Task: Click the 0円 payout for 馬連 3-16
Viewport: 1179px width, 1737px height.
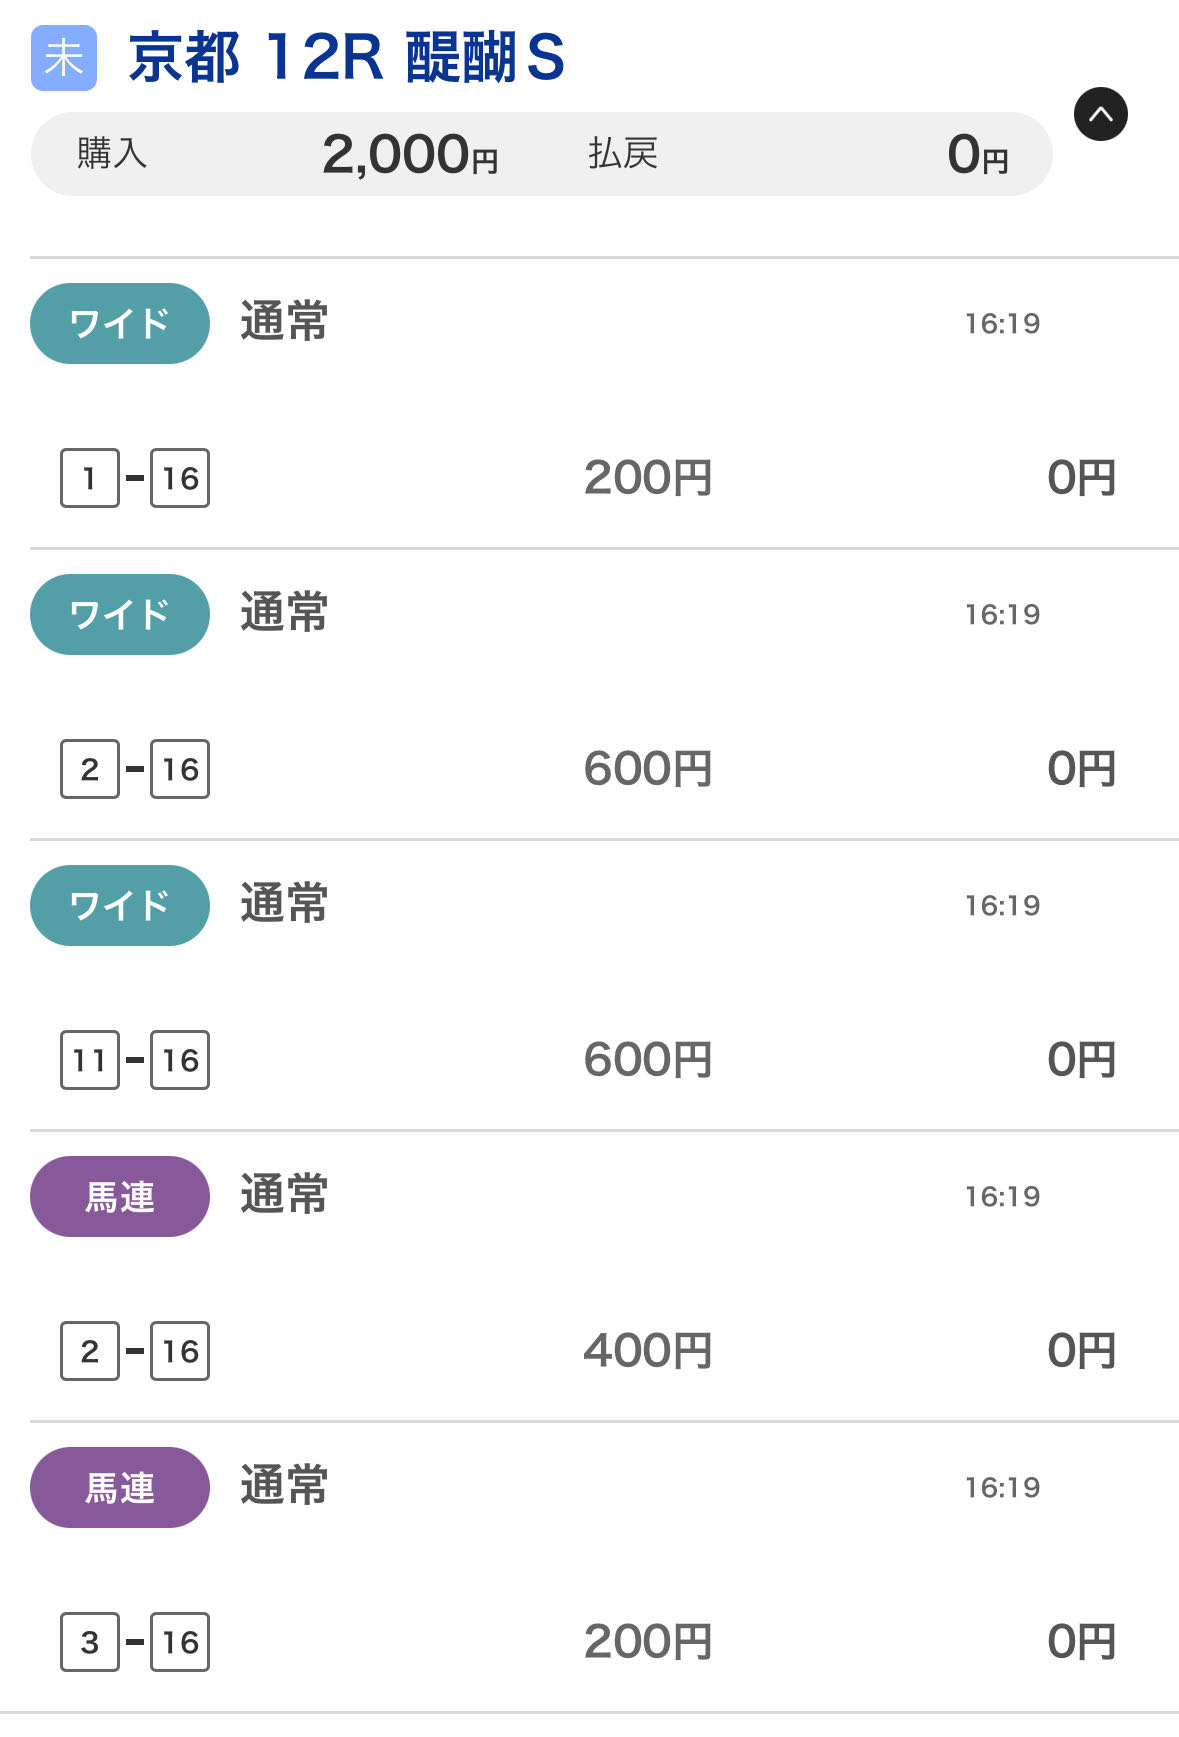Action: coord(1081,1642)
